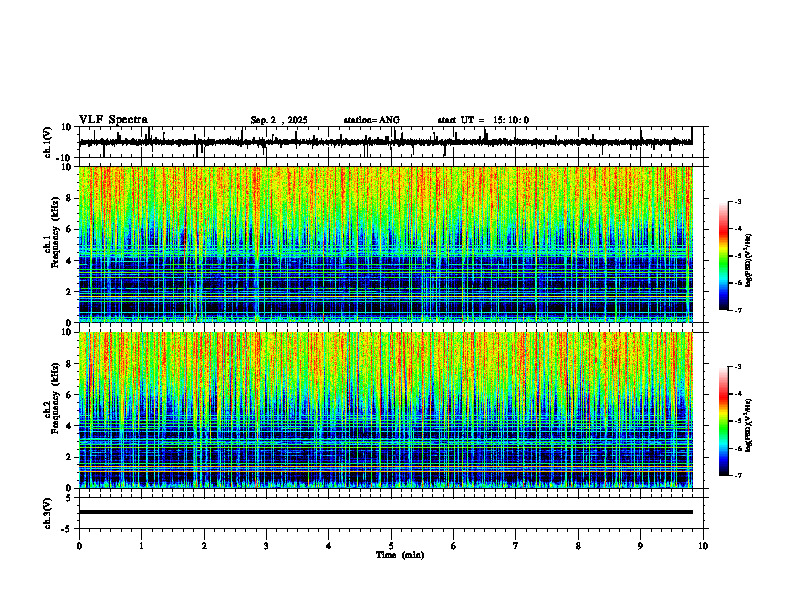Click the ch.1 spectrogram colour bar

[724, 256]
